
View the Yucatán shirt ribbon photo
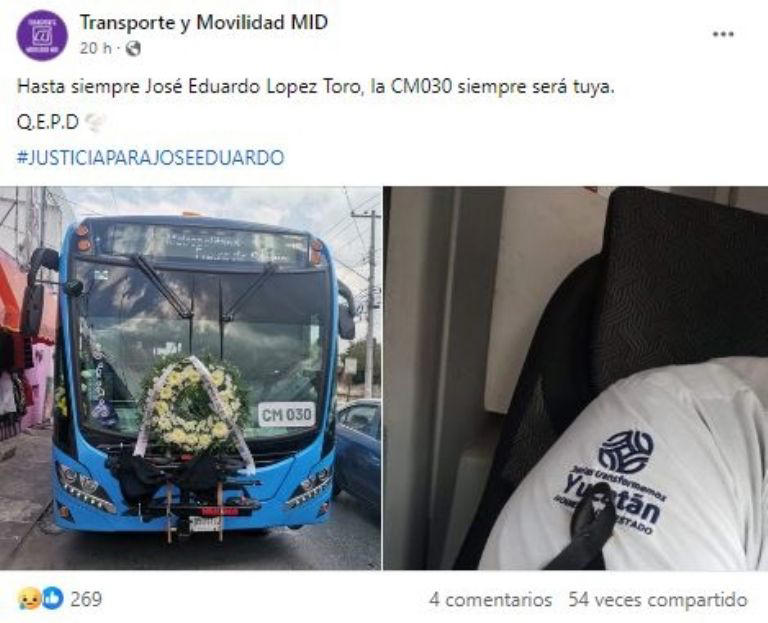click(576, 378)
